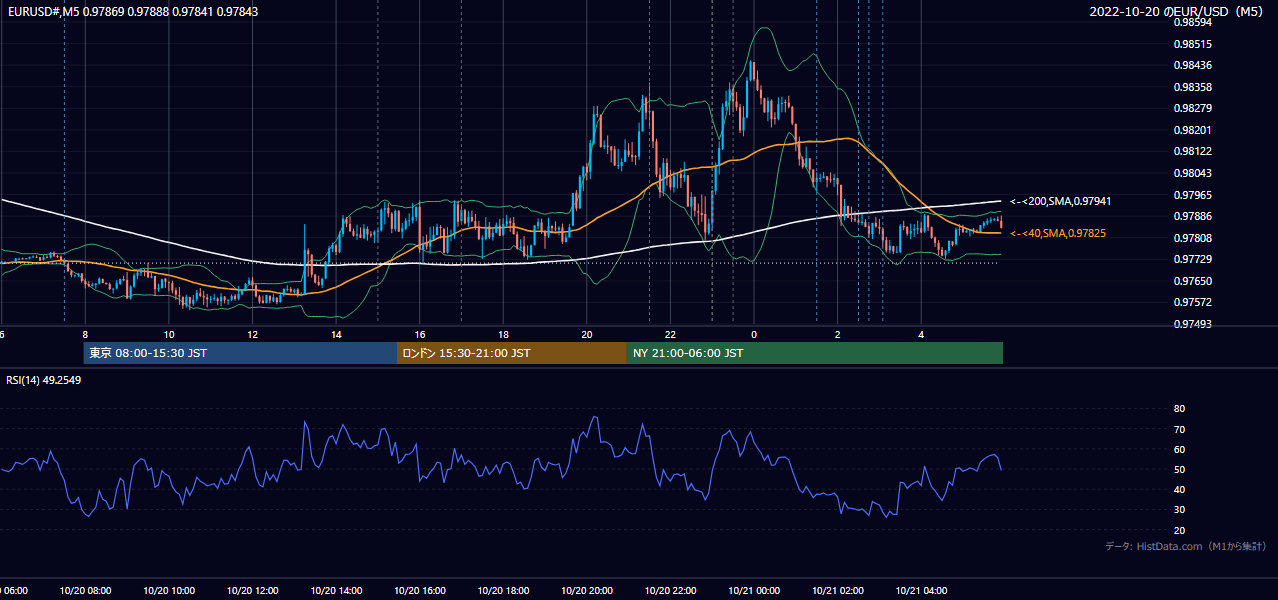This screenshot has height=600, width=1278.
Task: Click the 10/20 12:00 bottom time label
Action: (252, 590)
